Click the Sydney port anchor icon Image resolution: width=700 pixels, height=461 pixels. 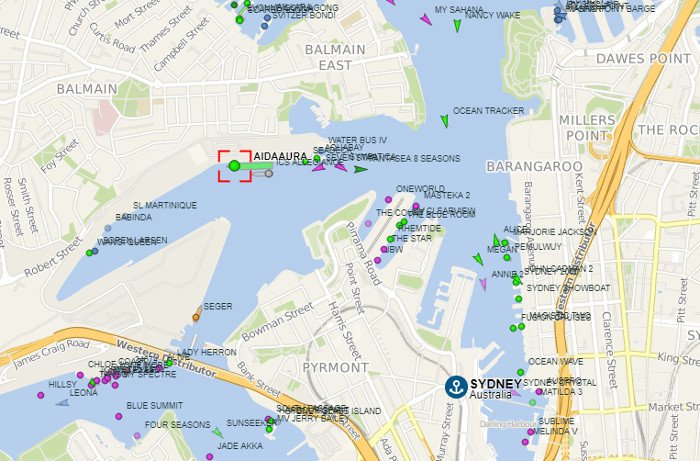[456, 387]
